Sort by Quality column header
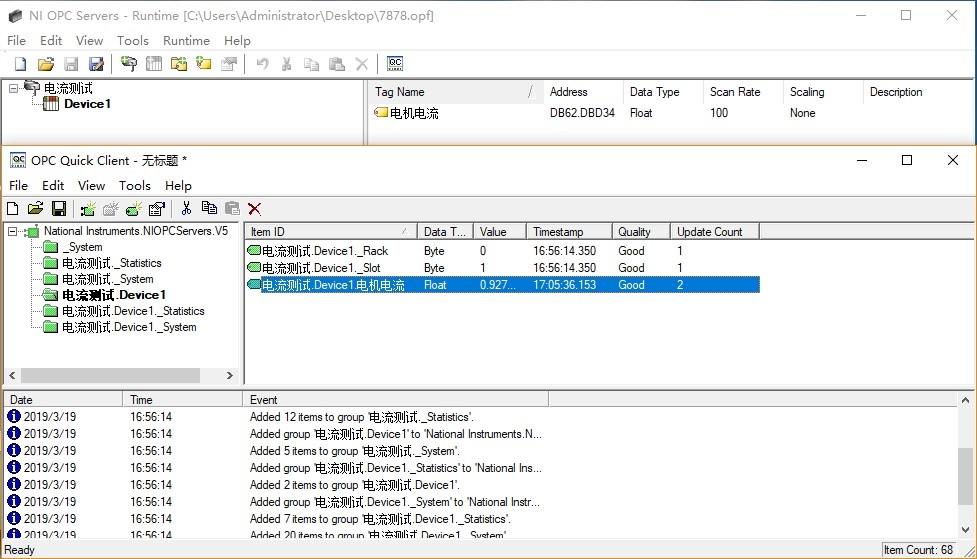Viewport: 977px width, 559px height. (x=641, y=232)
